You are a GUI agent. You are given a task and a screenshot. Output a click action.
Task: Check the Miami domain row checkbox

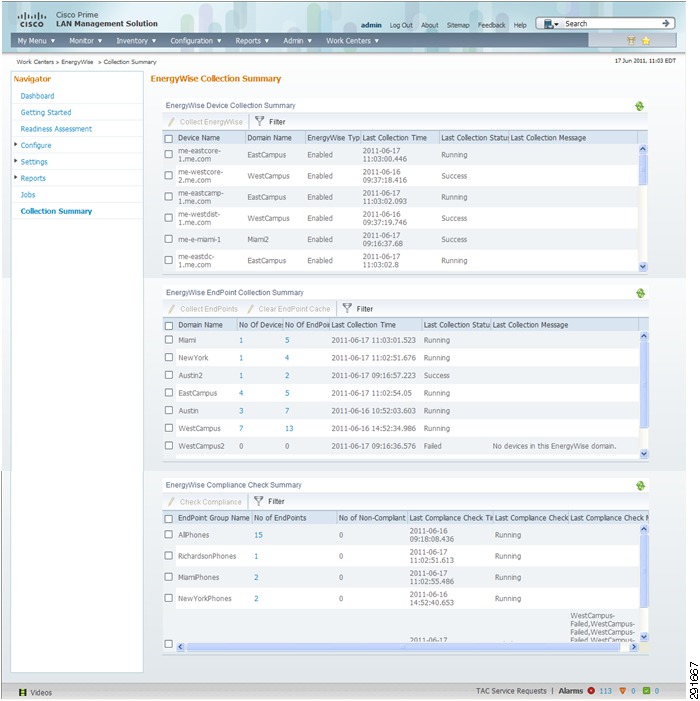pyautogui.click(x=169, y=340)
